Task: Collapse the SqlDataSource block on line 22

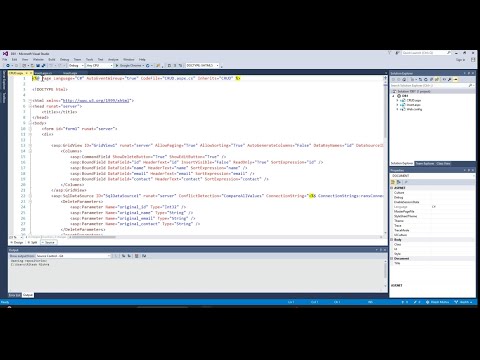Action: (30, 196)
